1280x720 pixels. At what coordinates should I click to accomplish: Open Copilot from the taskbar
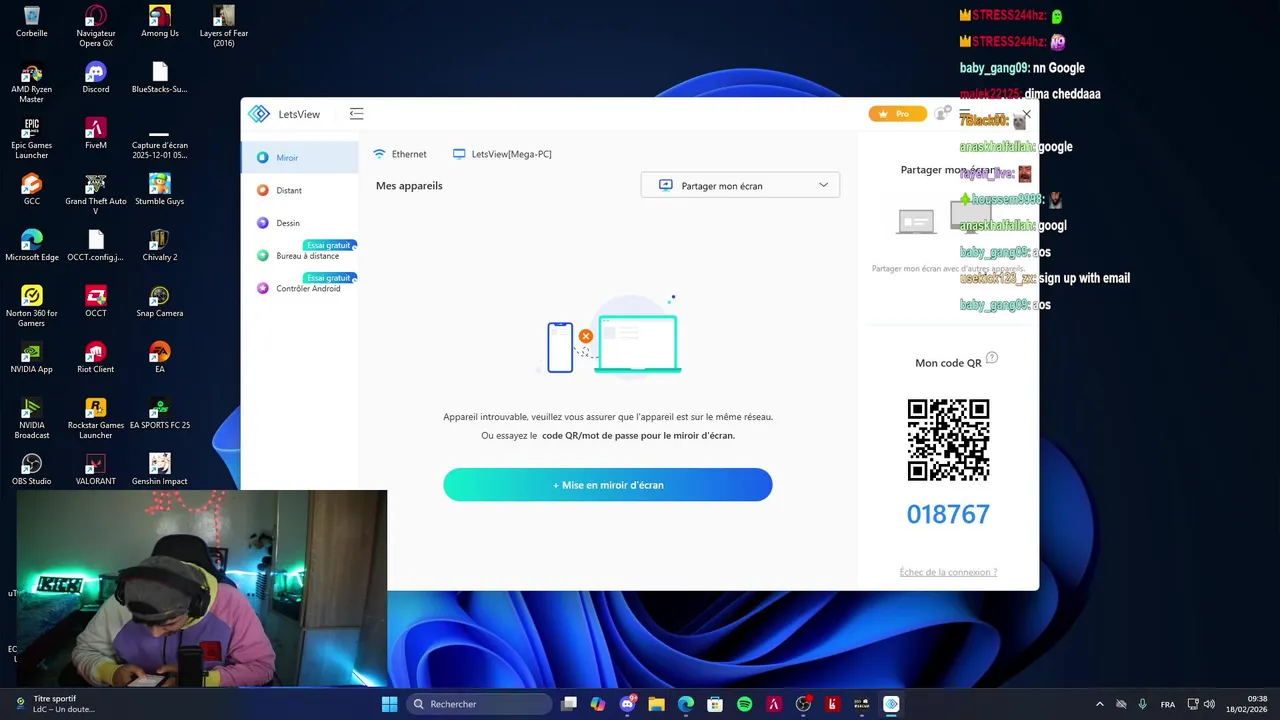point(598,704)
